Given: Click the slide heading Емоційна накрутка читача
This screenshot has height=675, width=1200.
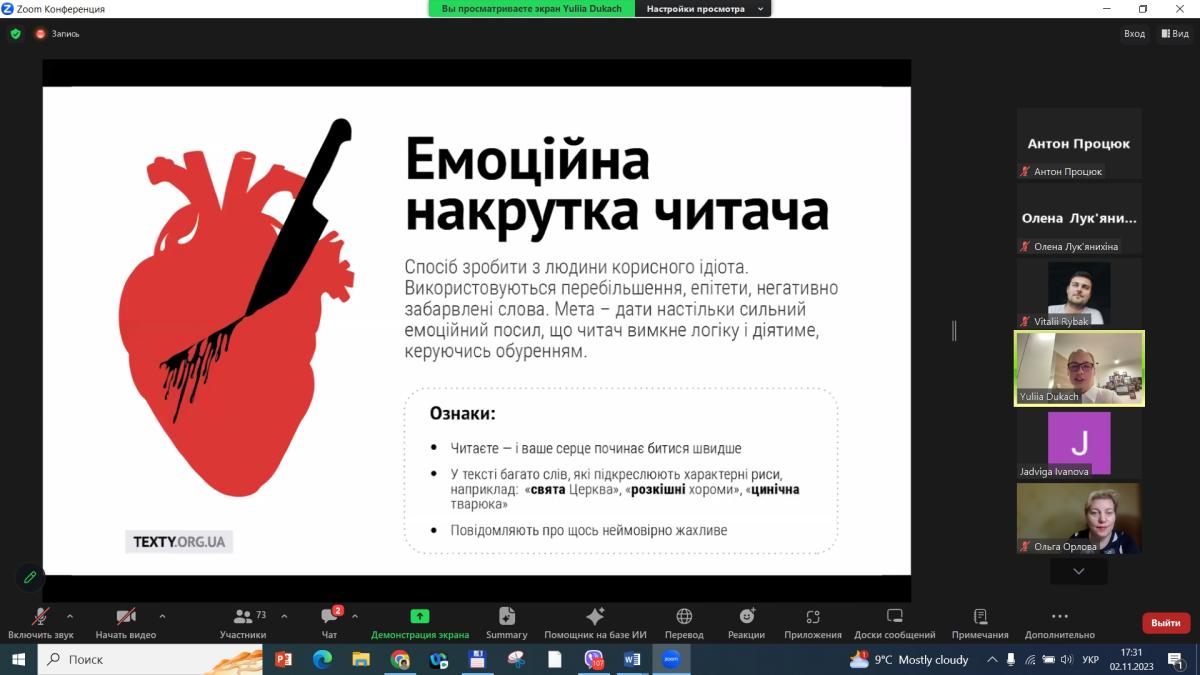Looking at the screenshot, I should point(616,185).
